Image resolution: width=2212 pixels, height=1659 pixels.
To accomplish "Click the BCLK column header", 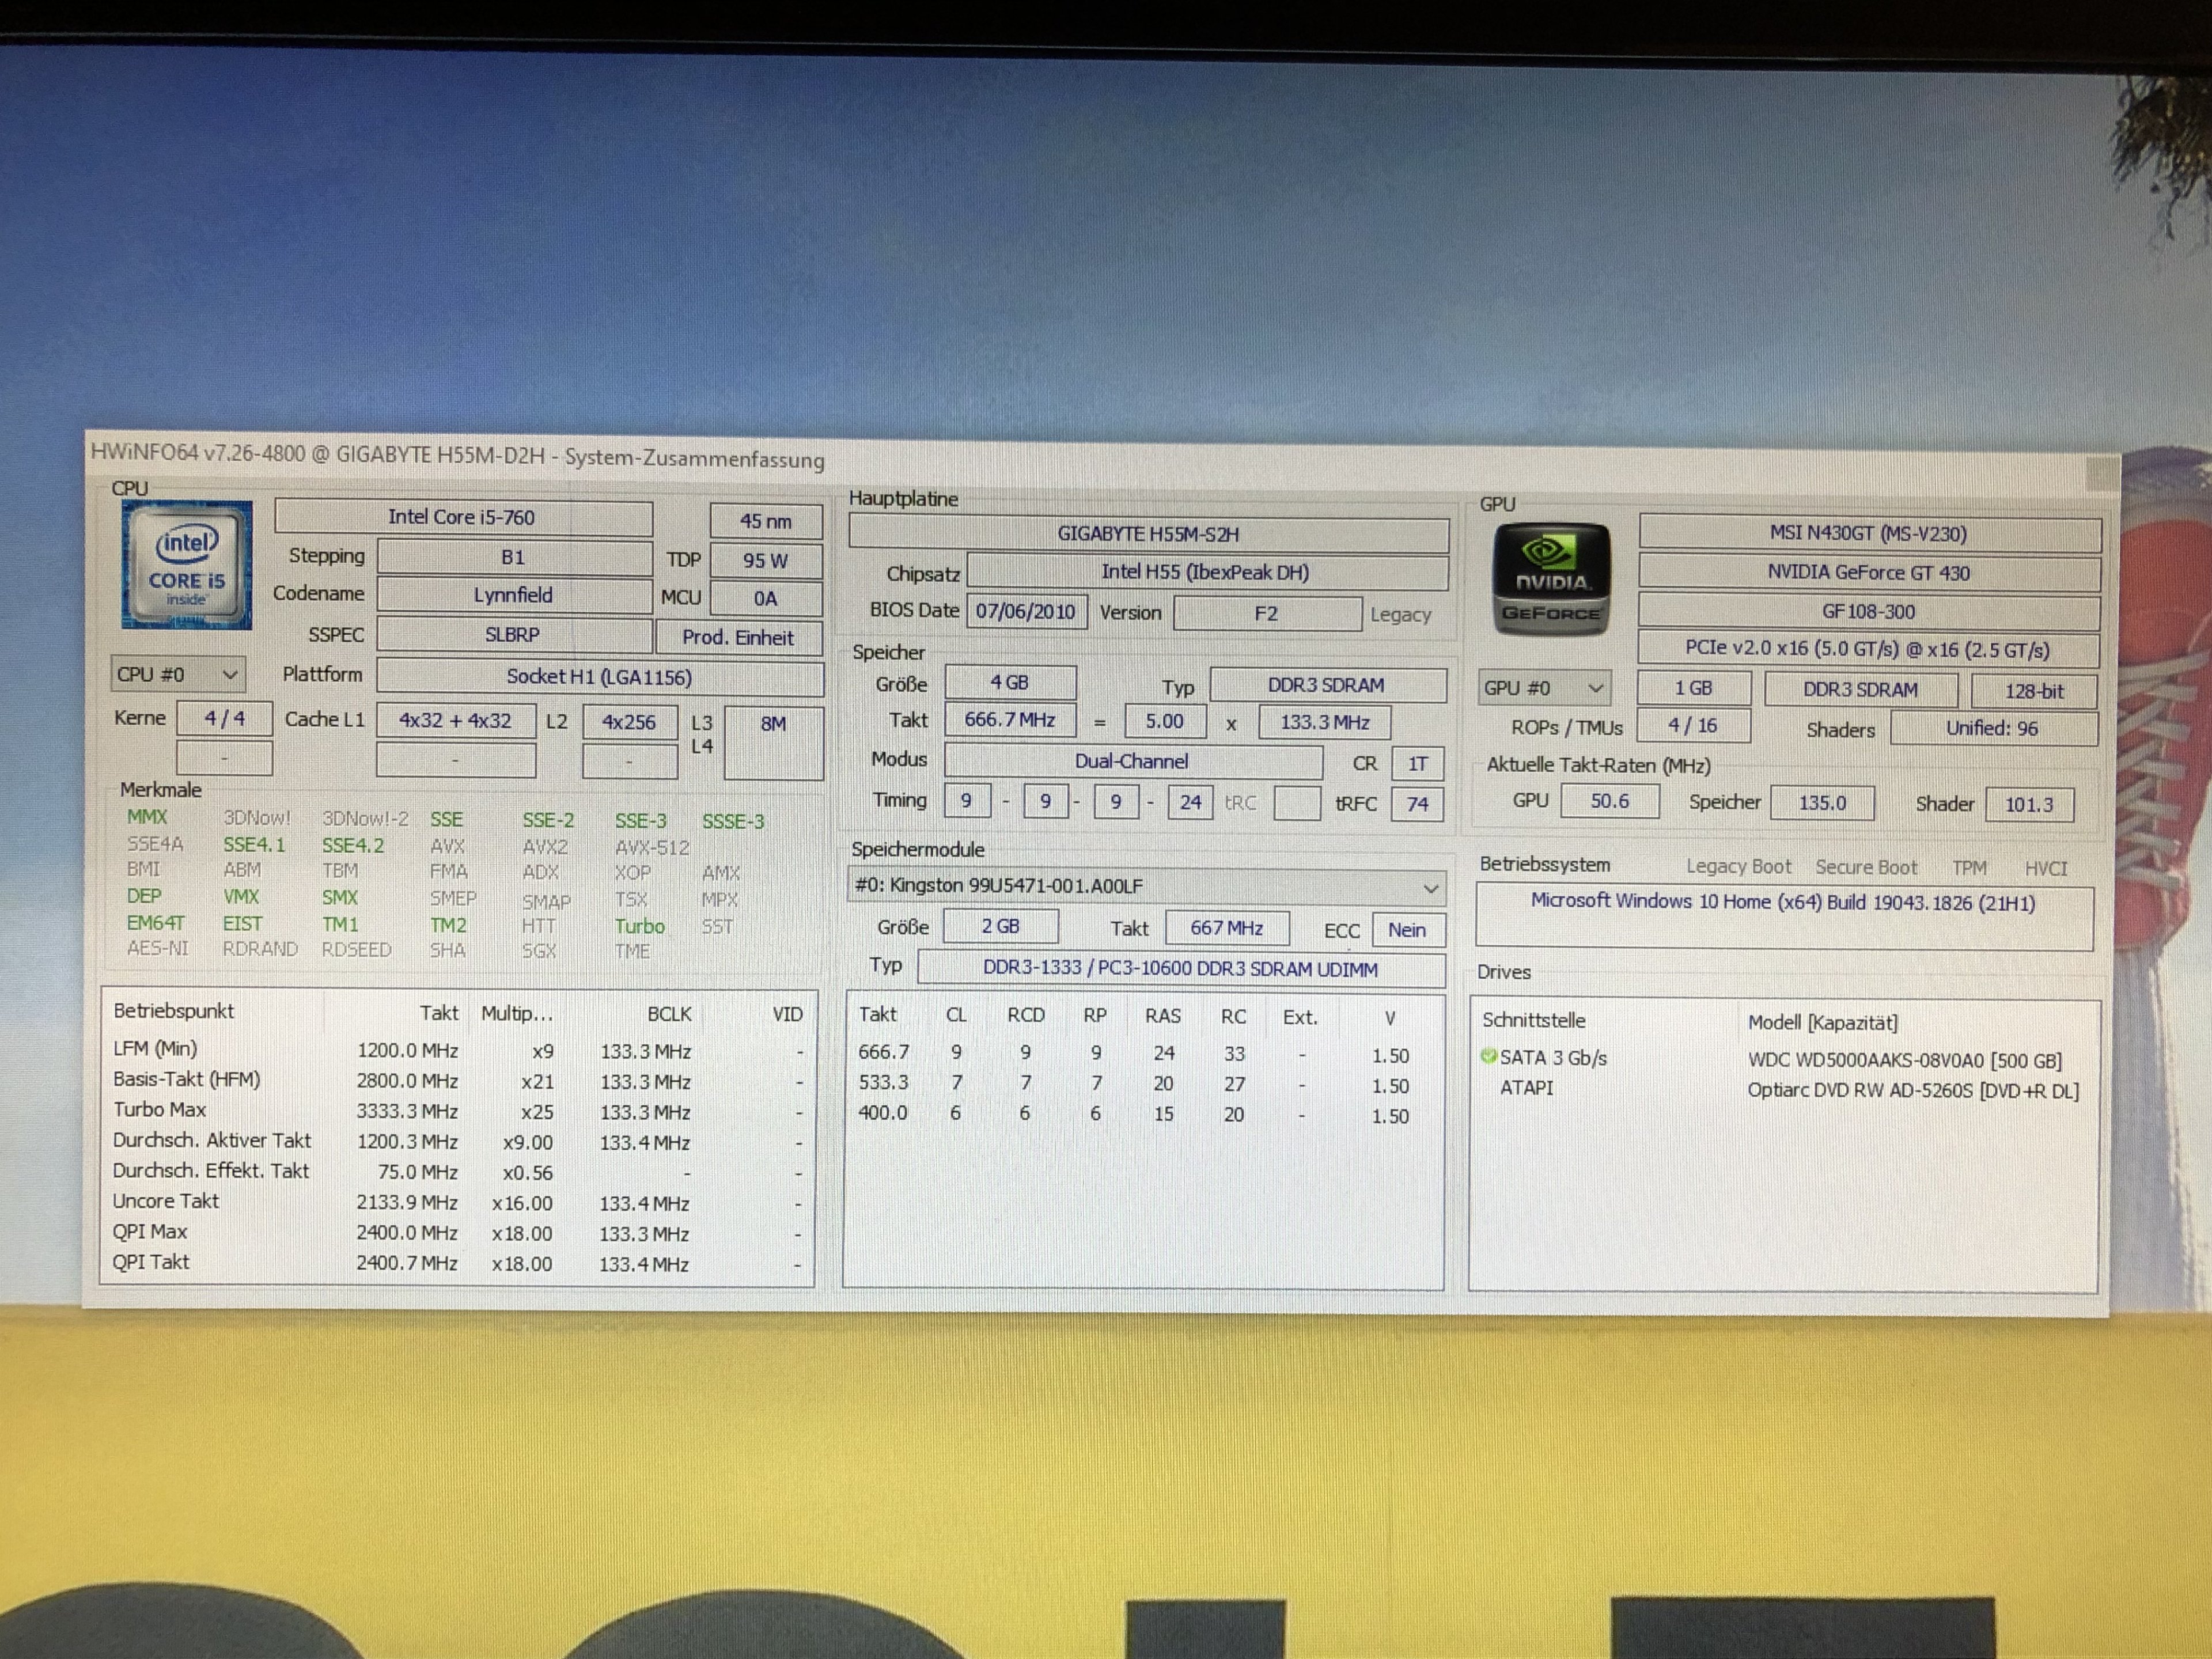I will point(669,1014).
